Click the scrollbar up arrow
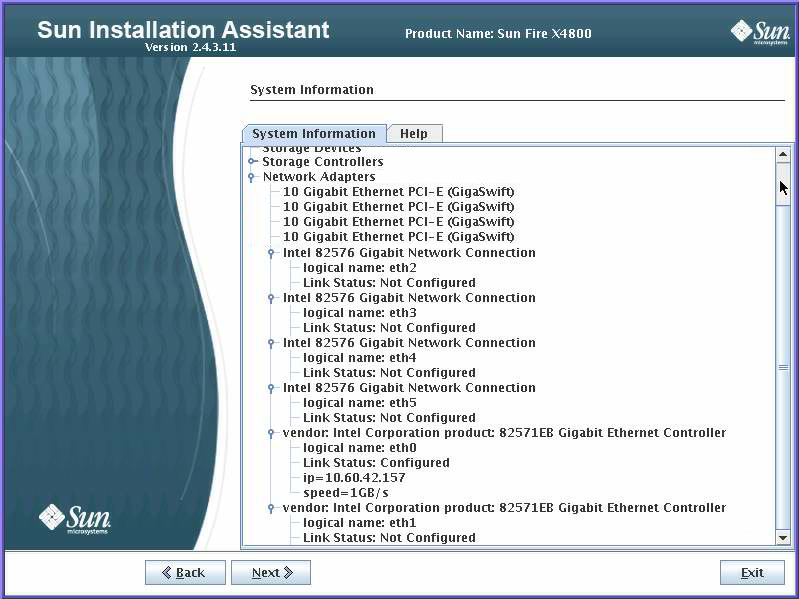799x599 pixels. tap(783, 154)
